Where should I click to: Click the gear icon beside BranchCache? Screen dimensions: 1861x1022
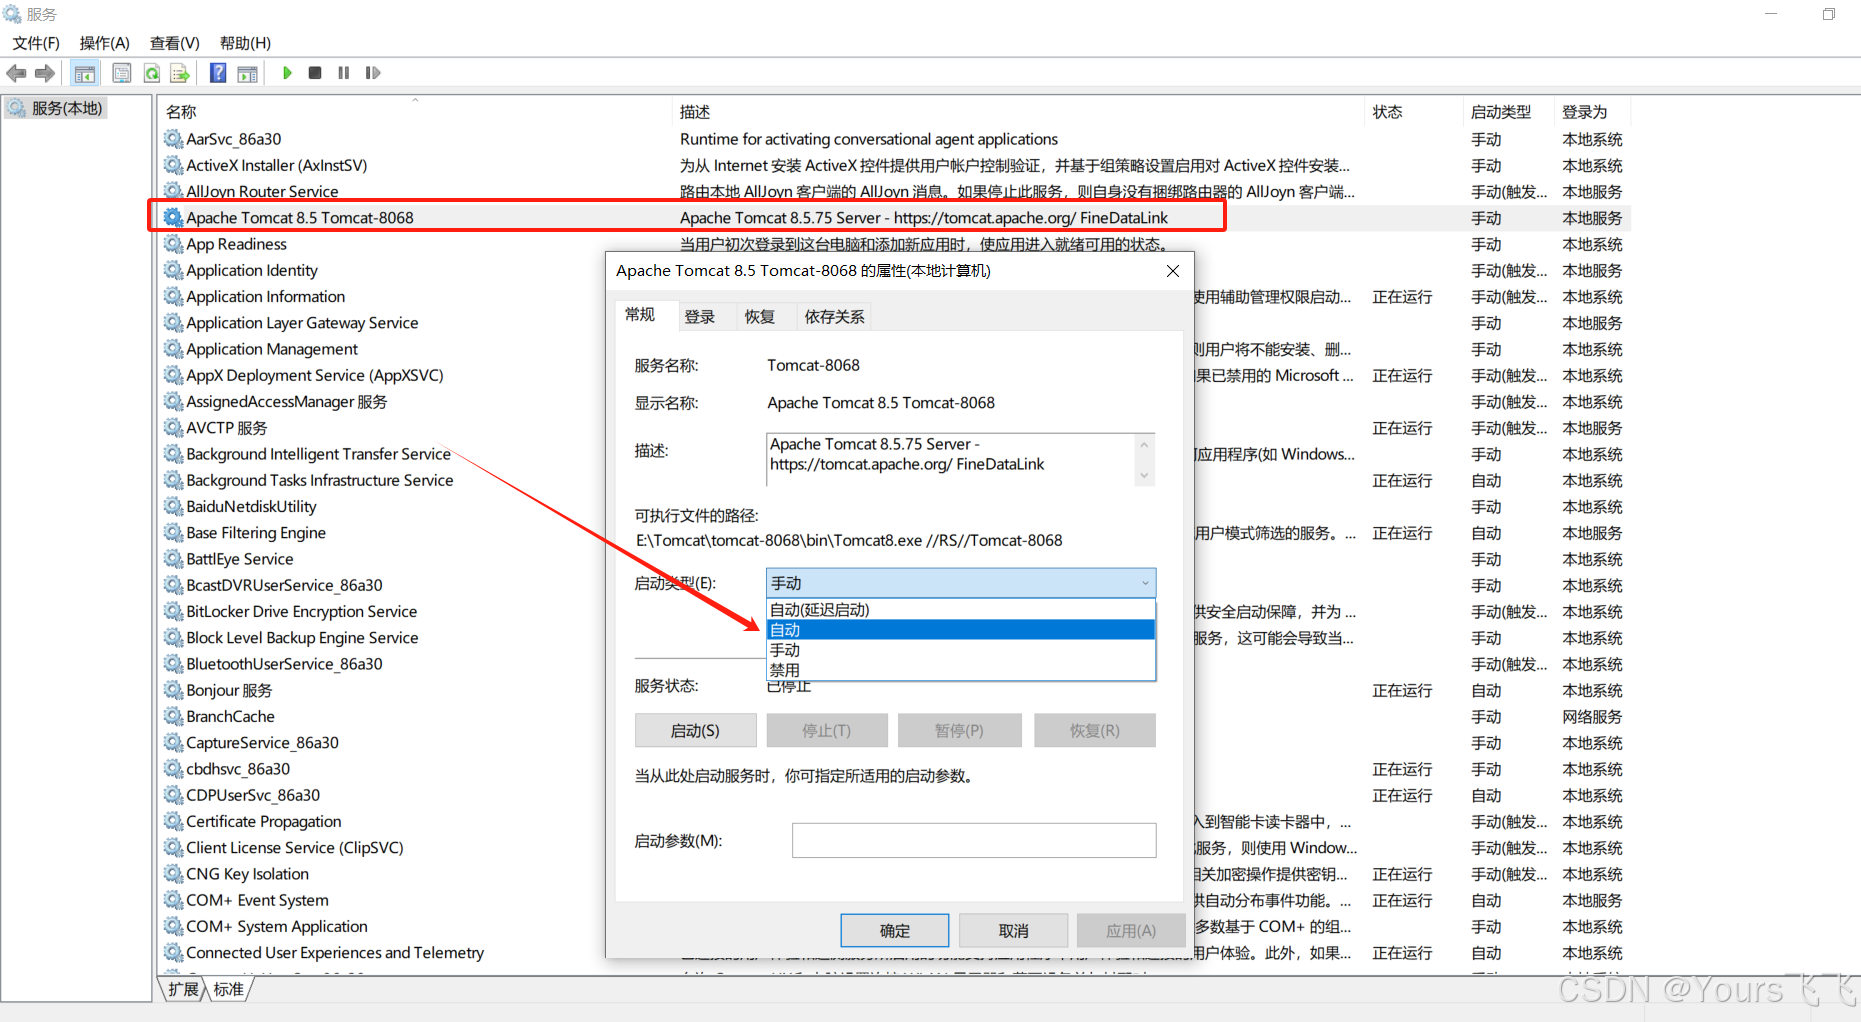point(174,716)
